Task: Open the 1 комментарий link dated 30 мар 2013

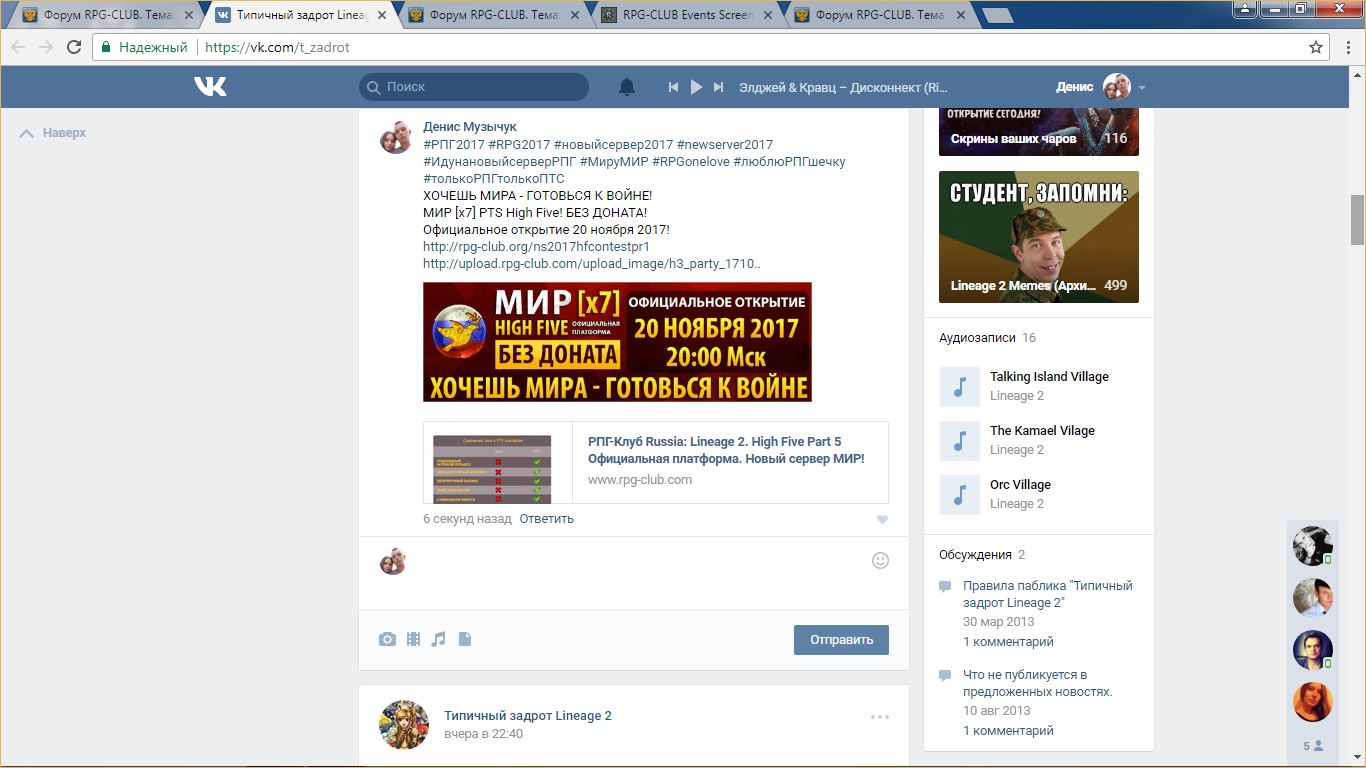Action: tap(1008, 642)
